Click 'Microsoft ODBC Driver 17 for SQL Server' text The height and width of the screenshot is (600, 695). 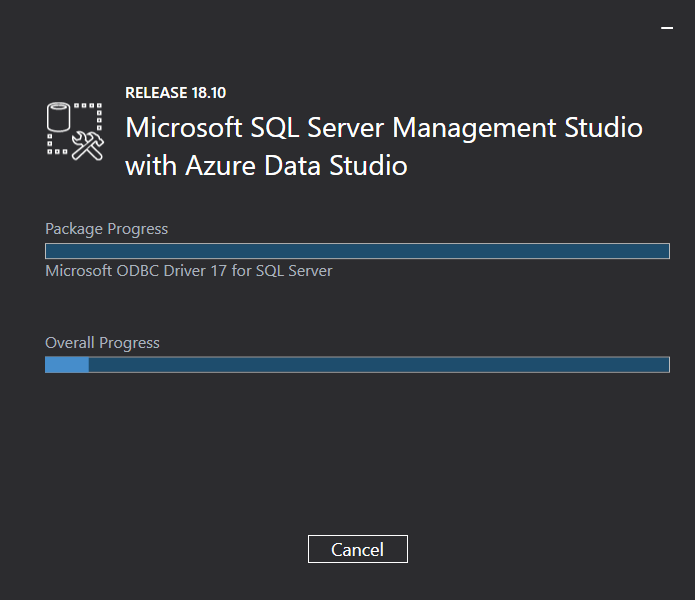click(x=189, y=271)
